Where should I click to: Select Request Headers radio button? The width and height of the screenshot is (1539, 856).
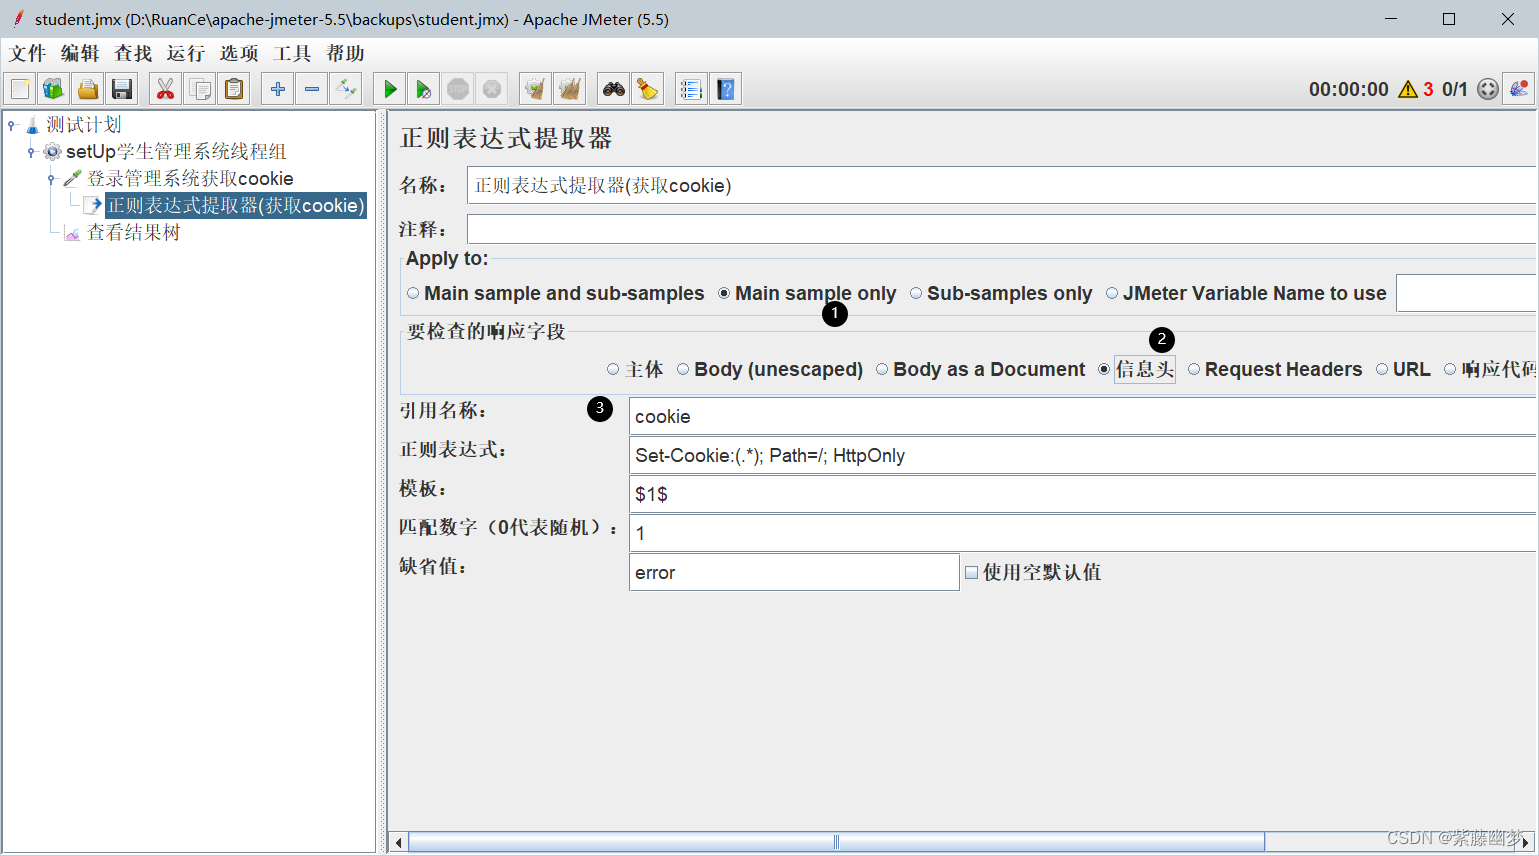1194,369
